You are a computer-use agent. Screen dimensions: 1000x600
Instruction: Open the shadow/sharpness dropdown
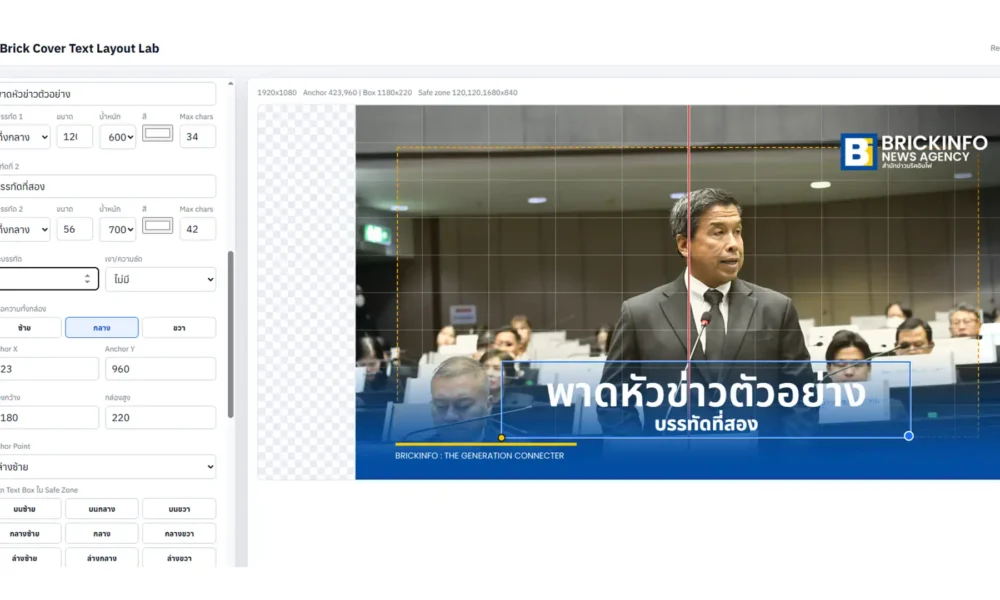[x=161, y=279]
